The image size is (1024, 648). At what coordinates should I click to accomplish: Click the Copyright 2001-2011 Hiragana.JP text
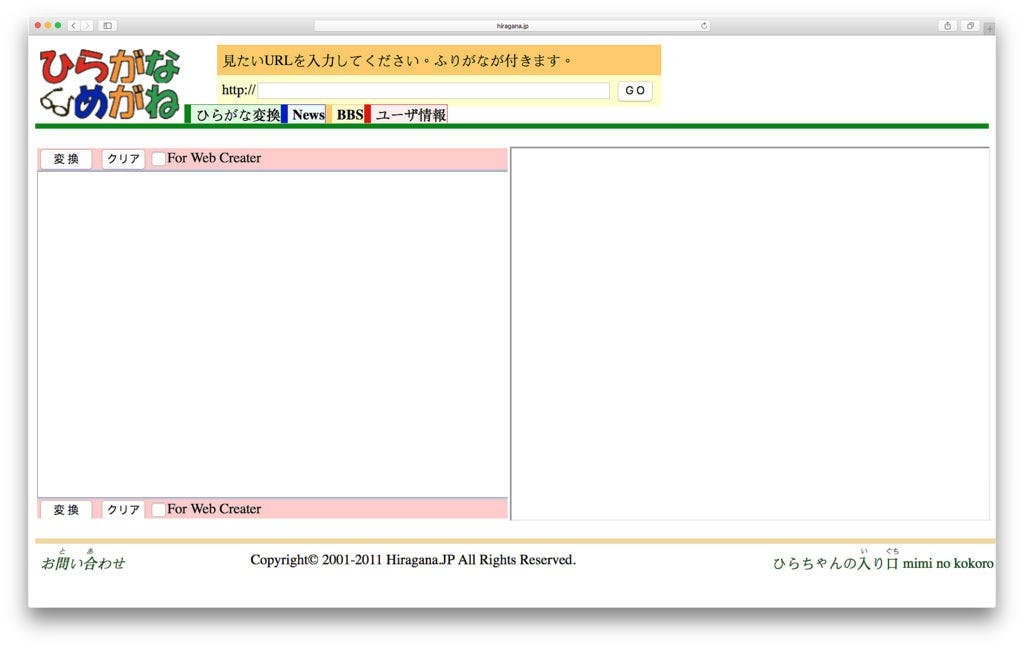[x=413, y=560]
